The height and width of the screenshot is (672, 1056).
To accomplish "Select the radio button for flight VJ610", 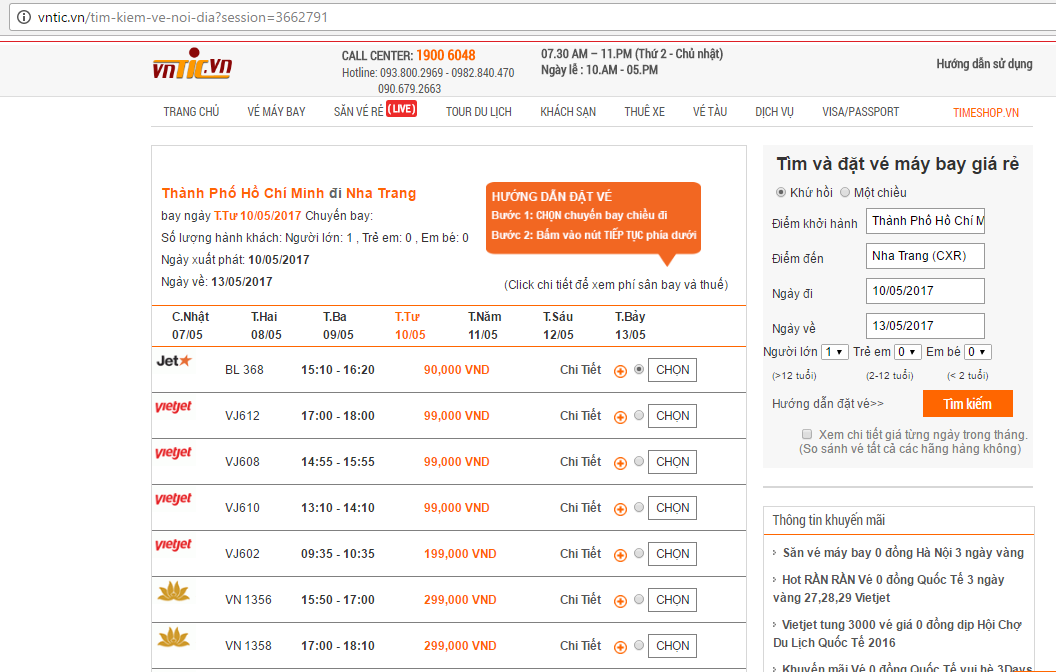I will (638, 507).
